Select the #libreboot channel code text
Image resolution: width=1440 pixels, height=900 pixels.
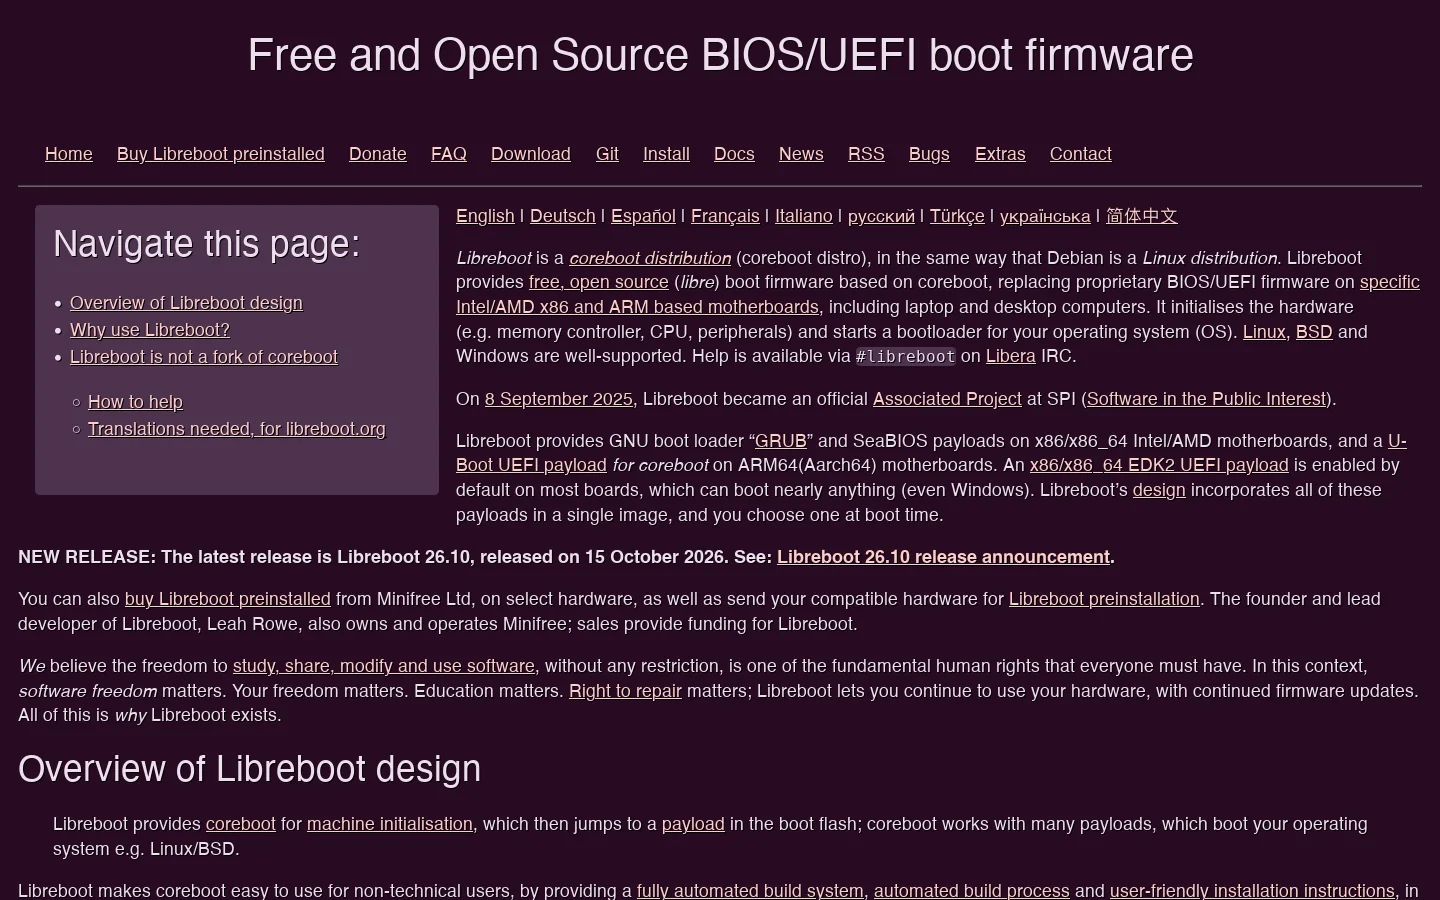tap(906, 357)
